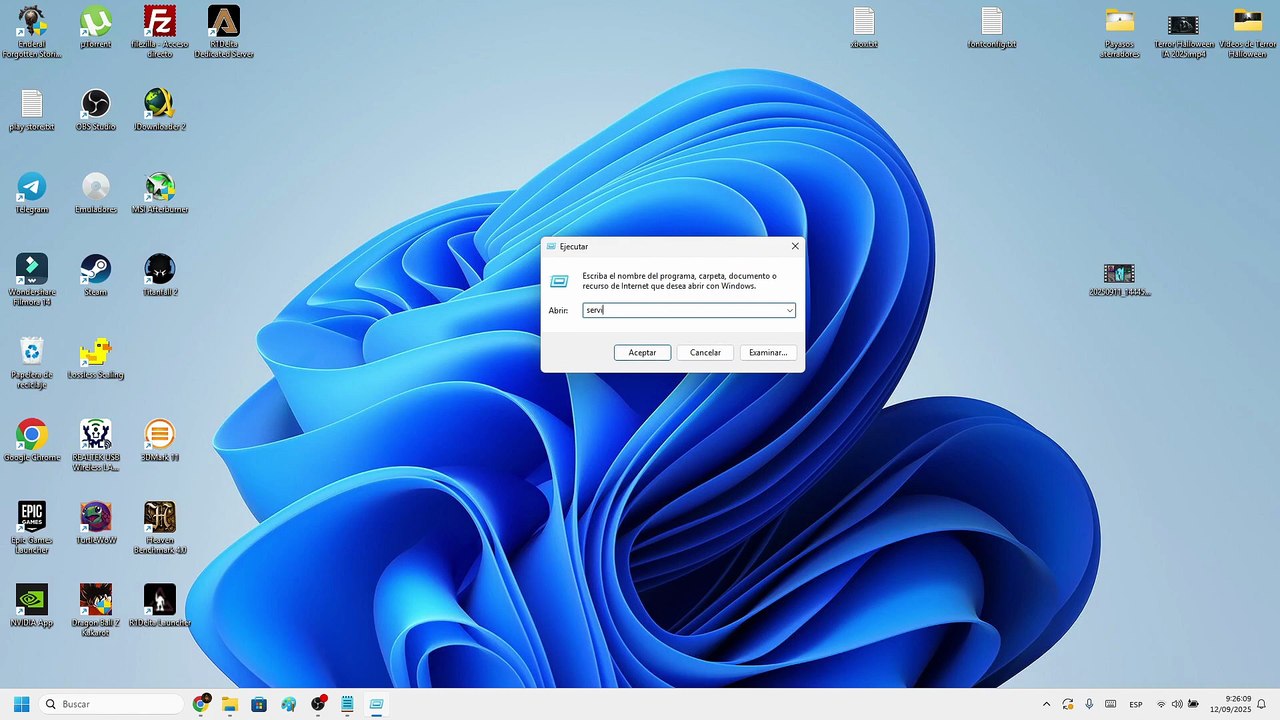Select the OBS Studio desktop icon
The width and height of the screenshot is (1280, 720).
pyautogui.click(x=96, y=110)
